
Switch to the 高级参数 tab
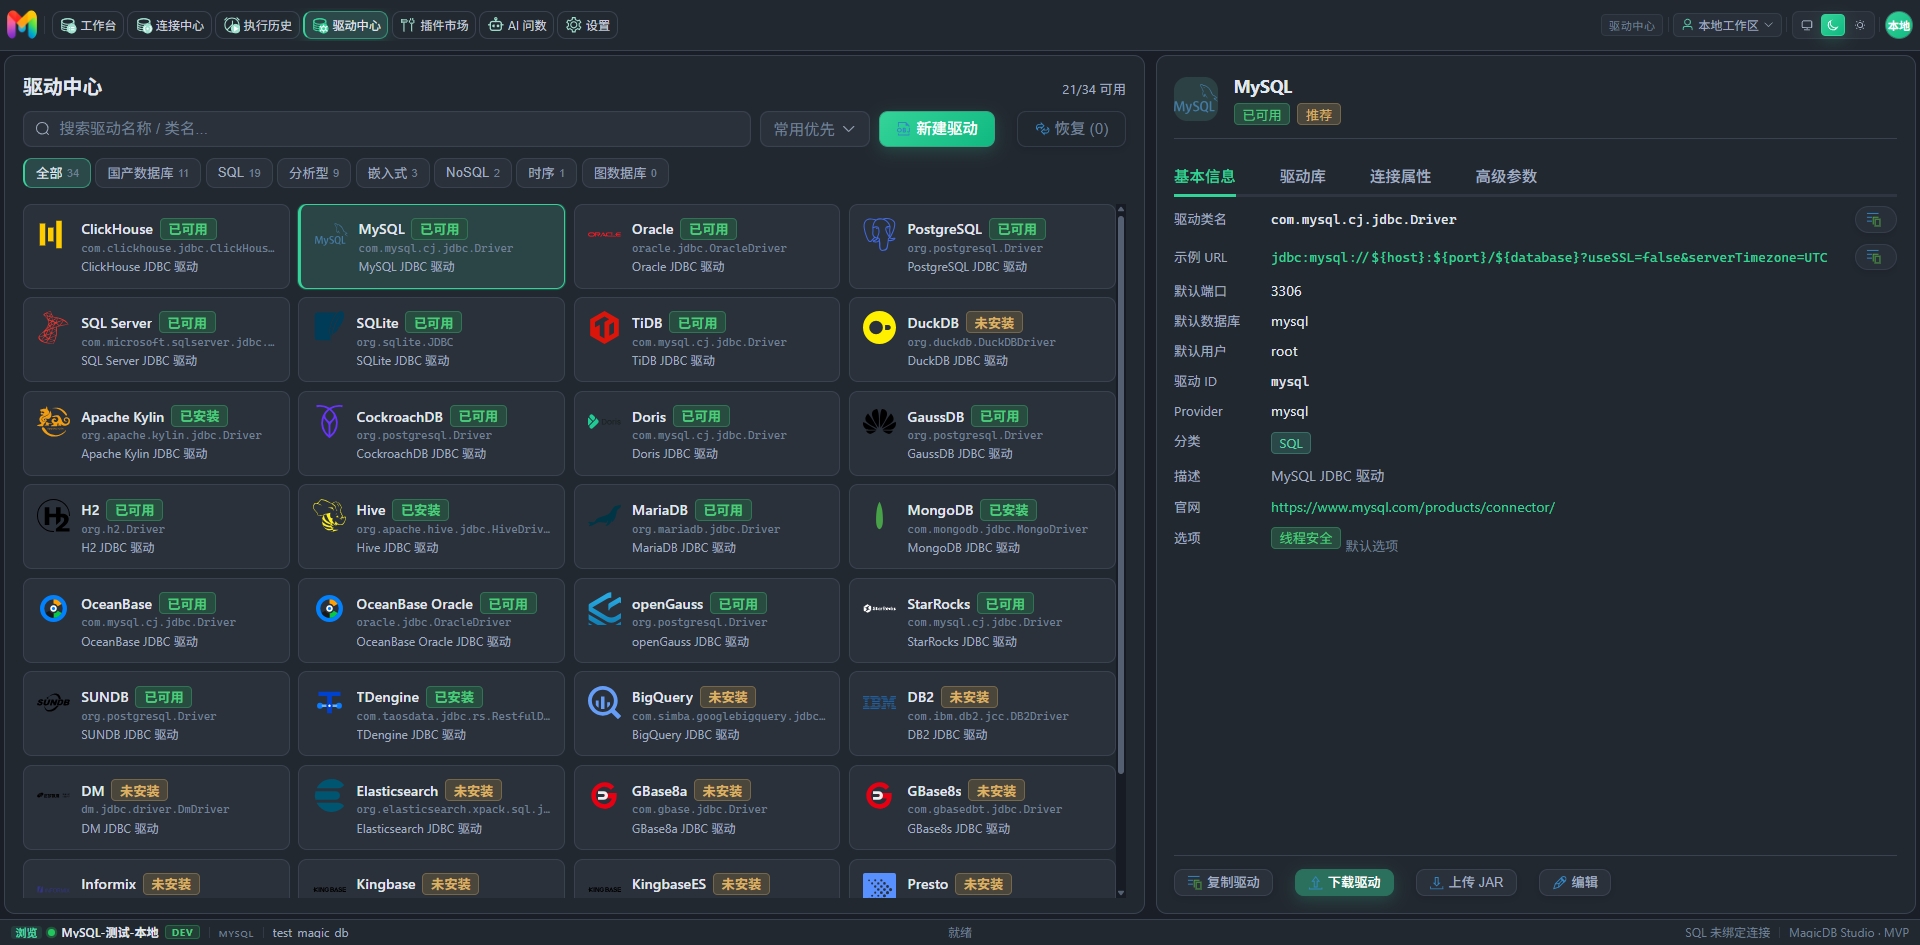click(x=1506, y=177)
